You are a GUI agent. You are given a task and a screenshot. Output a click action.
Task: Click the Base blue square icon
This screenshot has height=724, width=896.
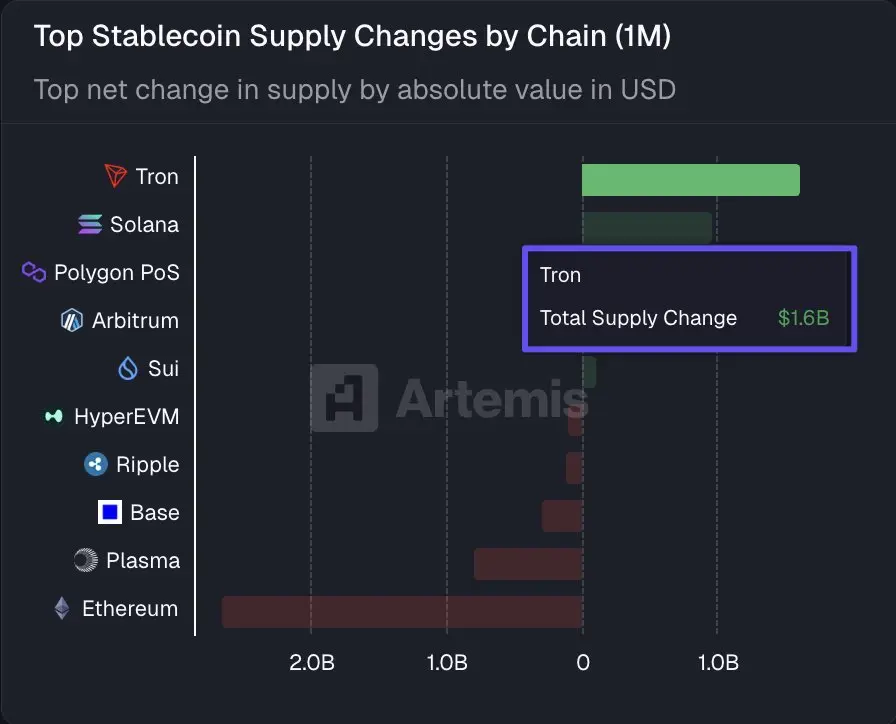pyautogui.click(x=109, y=513)
